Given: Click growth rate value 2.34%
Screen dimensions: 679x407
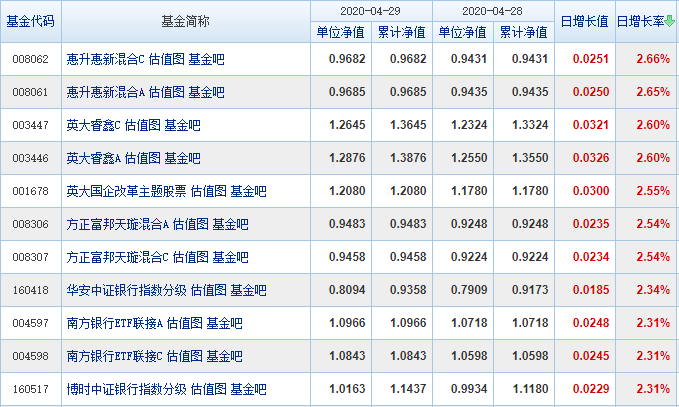Looking at the screenshot, I should tap(653, 290).
